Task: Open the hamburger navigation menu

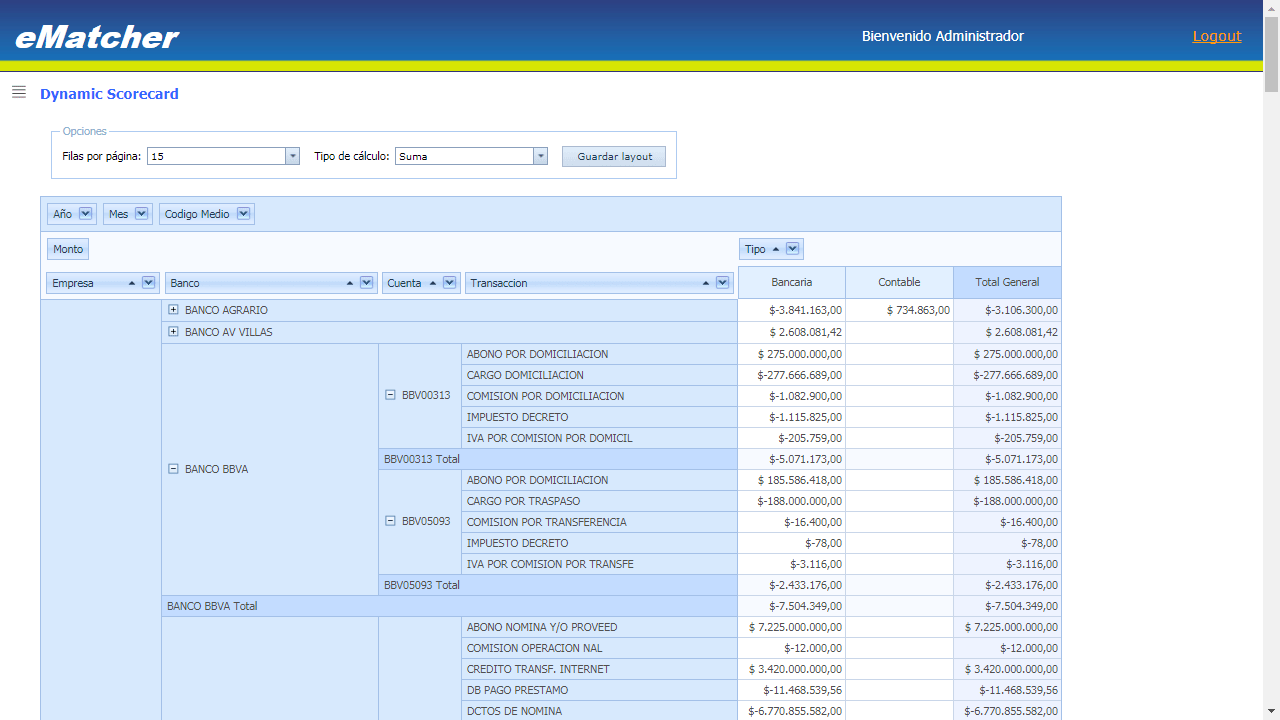Action: pyautogui.click(x=18, y=91)
